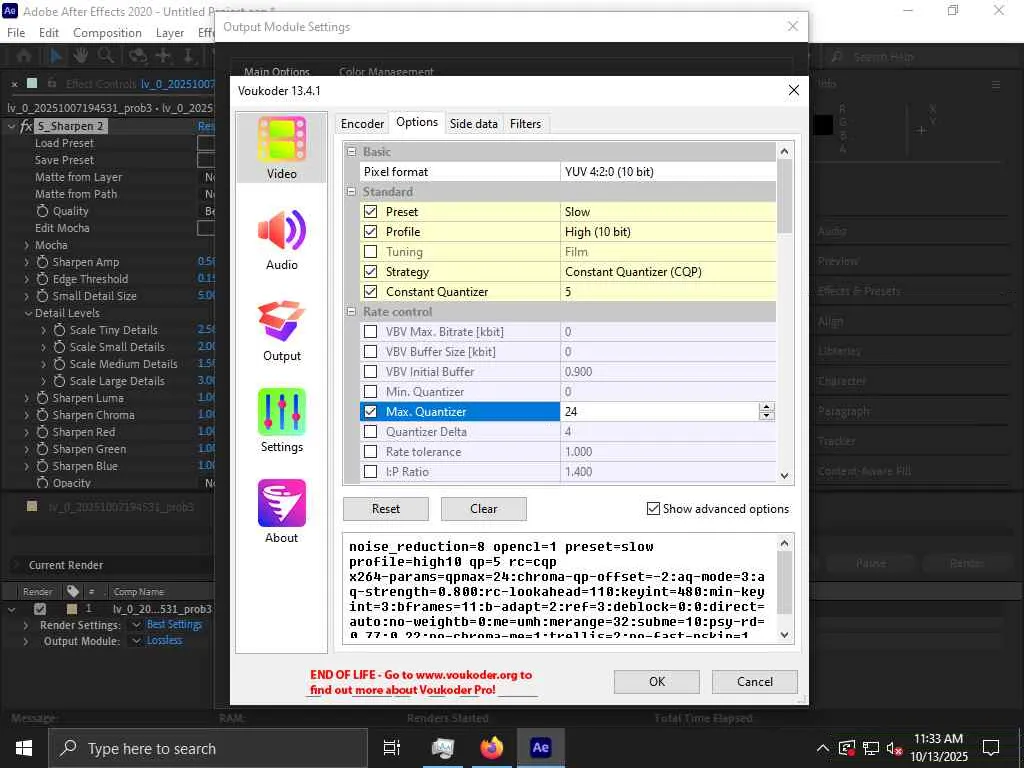Uncheck the Max. Quantizer checkbox
Image resolution: width=1024 pixels, height=768 pixels.
click(x=370, y=411)
